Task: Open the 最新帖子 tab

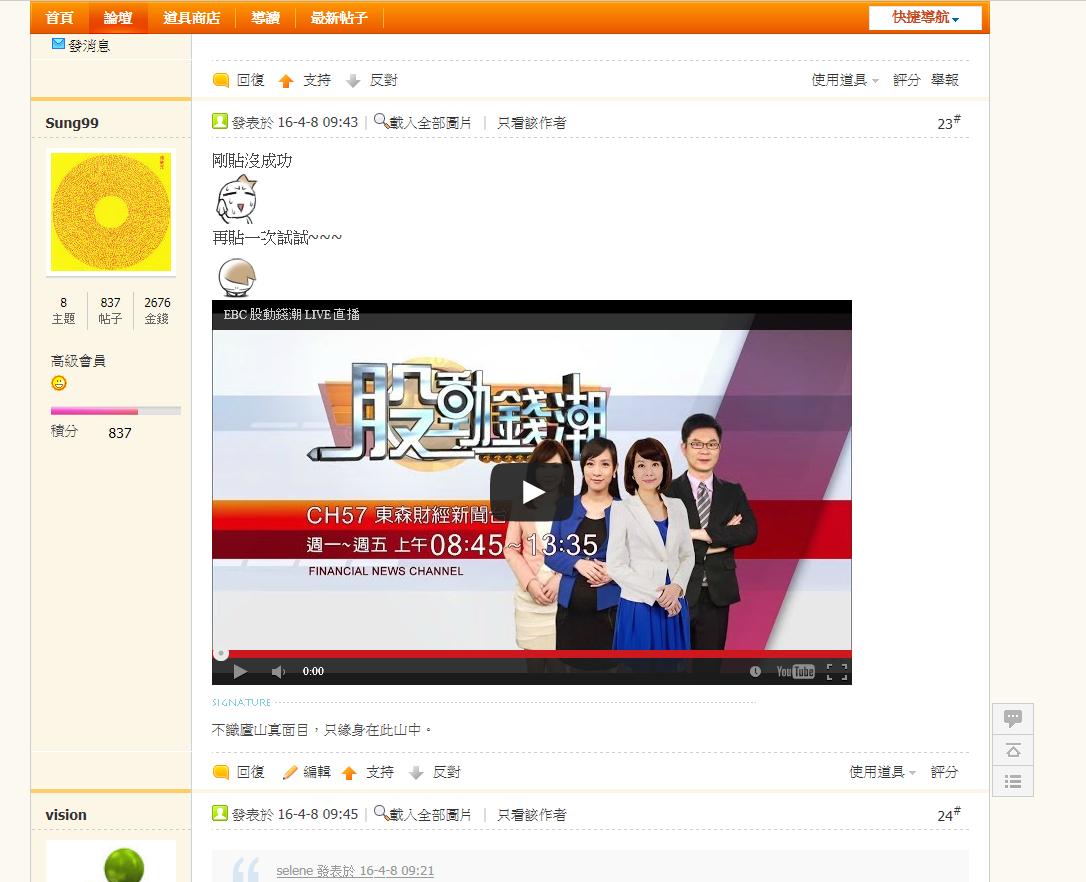Action: coord(339,17)
